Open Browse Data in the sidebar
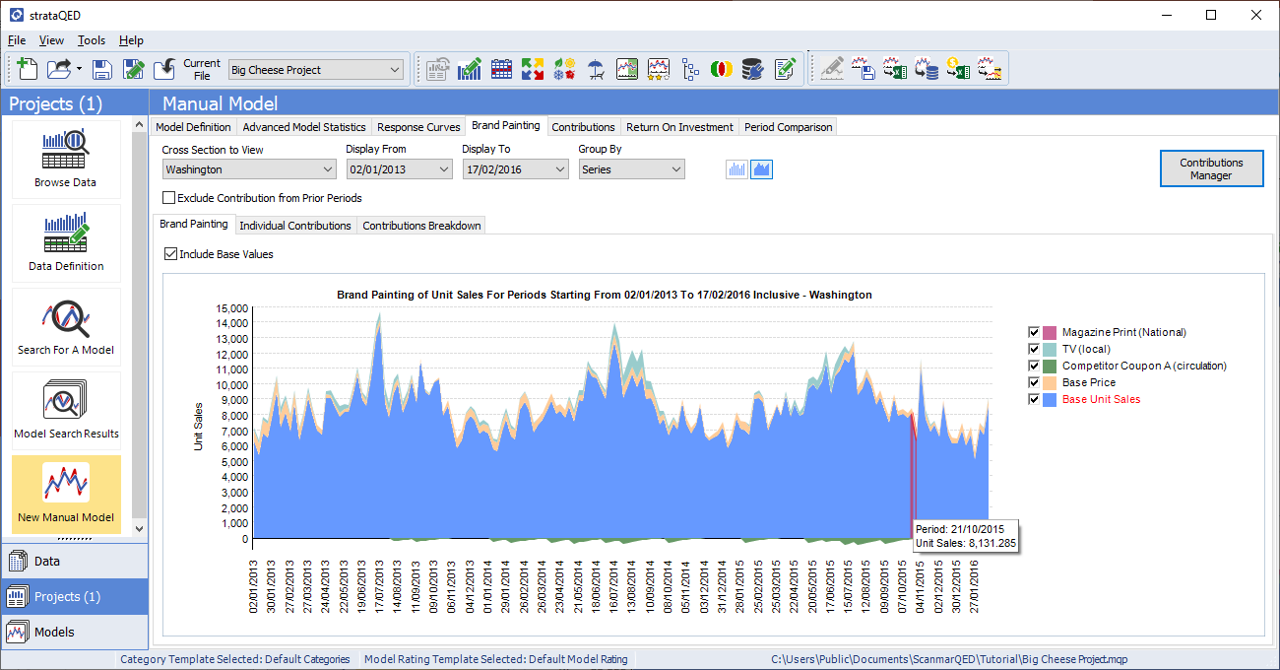This screenshot has height=670, width=1280. pos(66,158)
